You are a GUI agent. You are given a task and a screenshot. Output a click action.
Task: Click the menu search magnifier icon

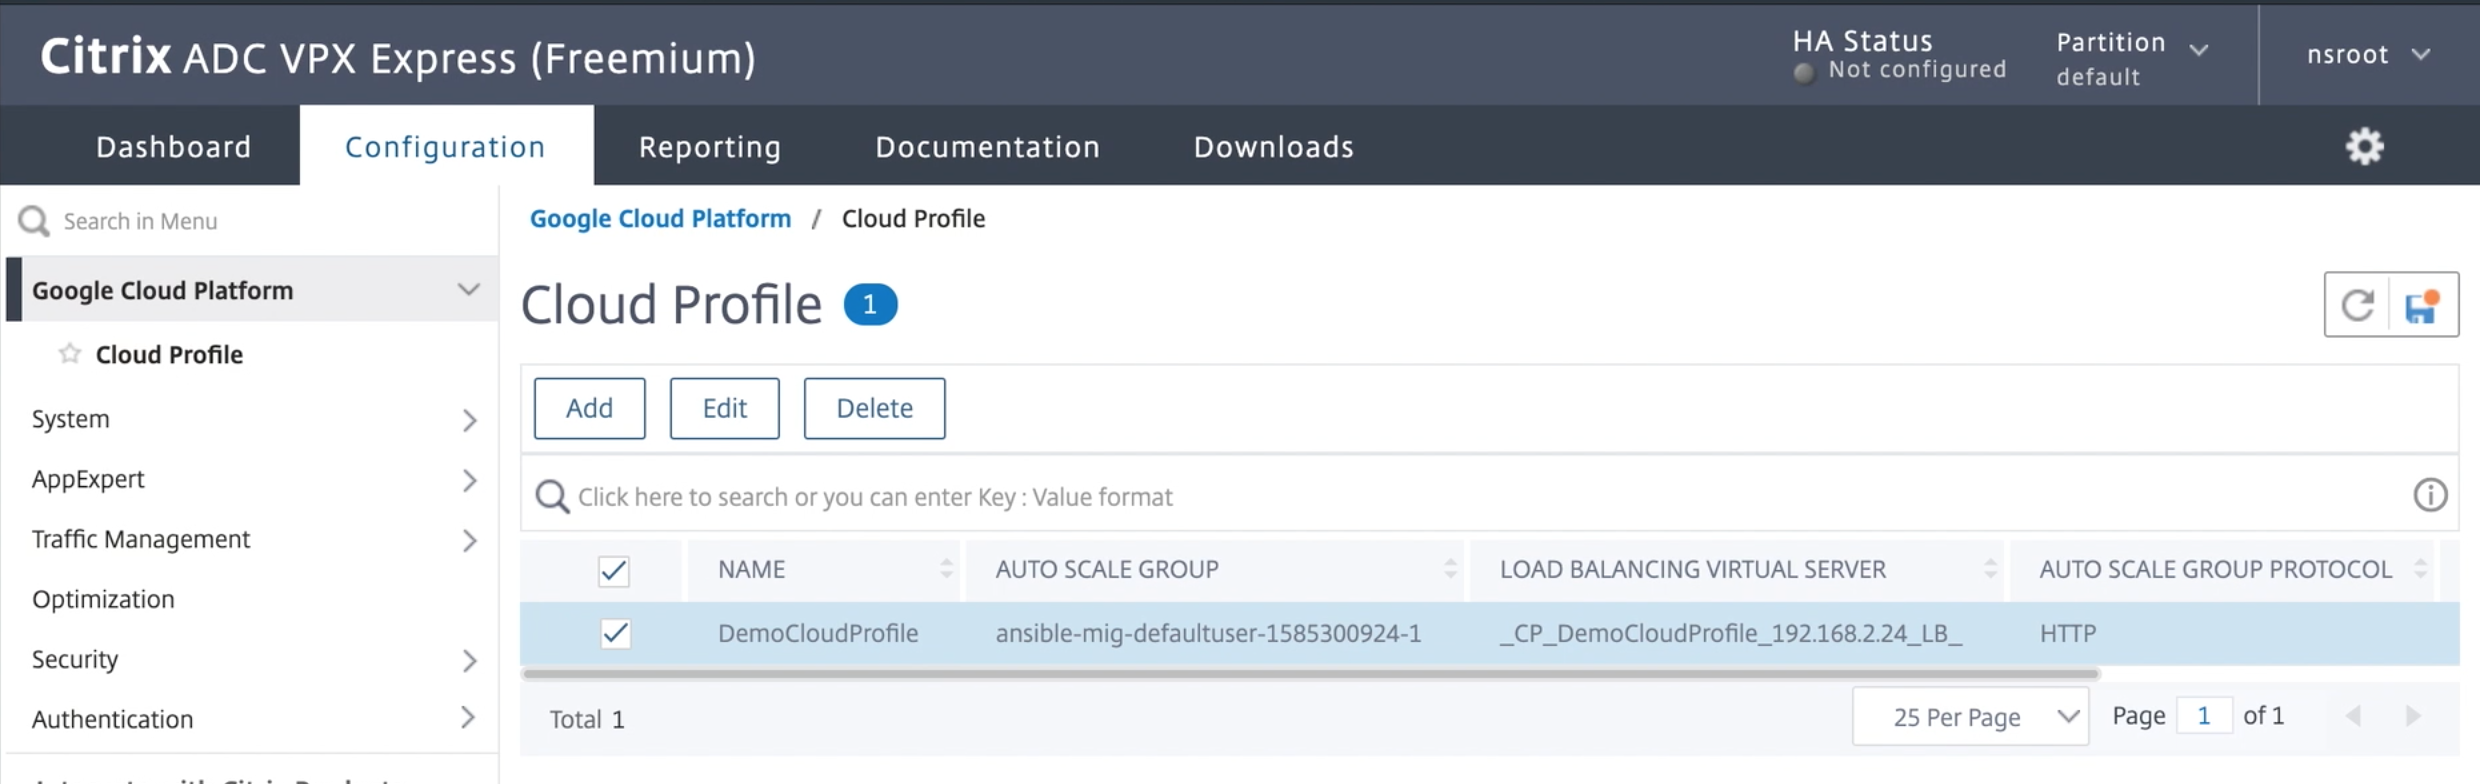34,221
